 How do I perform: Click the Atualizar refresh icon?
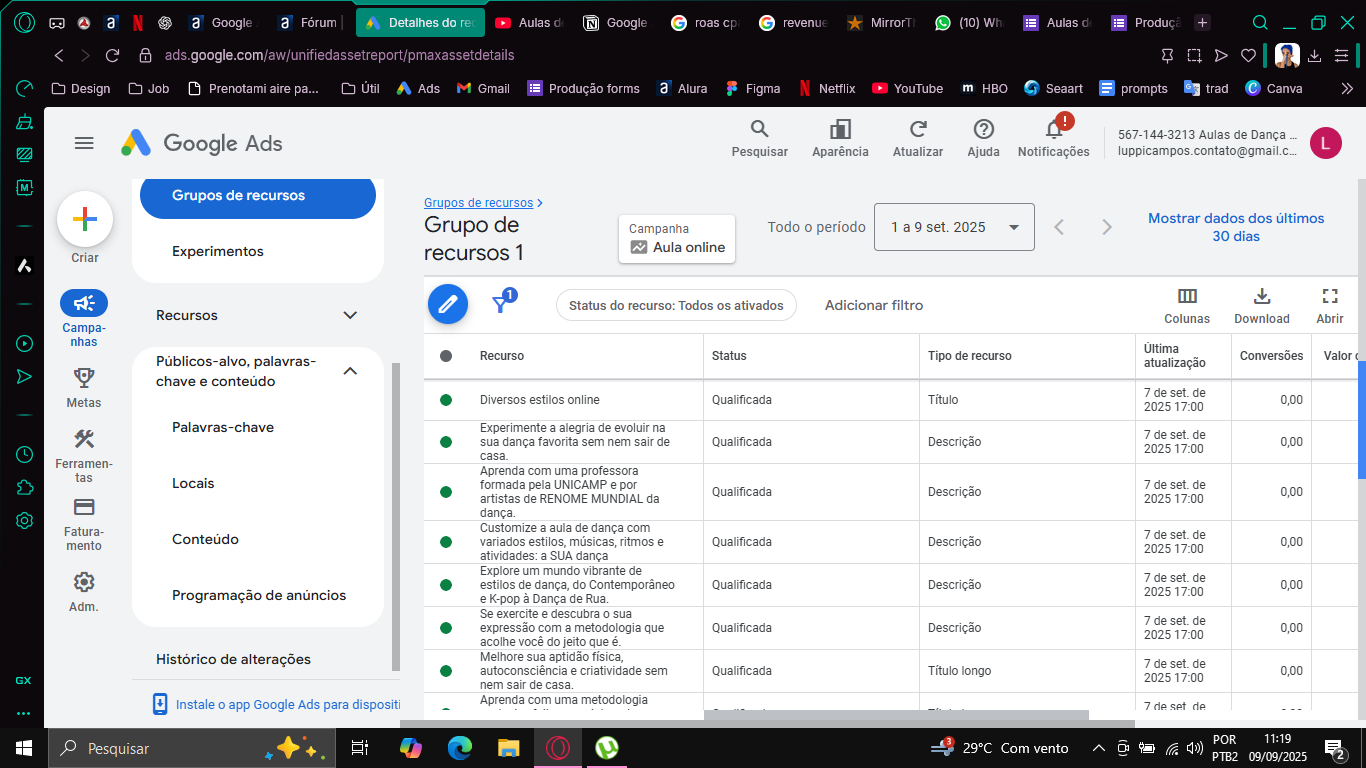click(918, 129)
